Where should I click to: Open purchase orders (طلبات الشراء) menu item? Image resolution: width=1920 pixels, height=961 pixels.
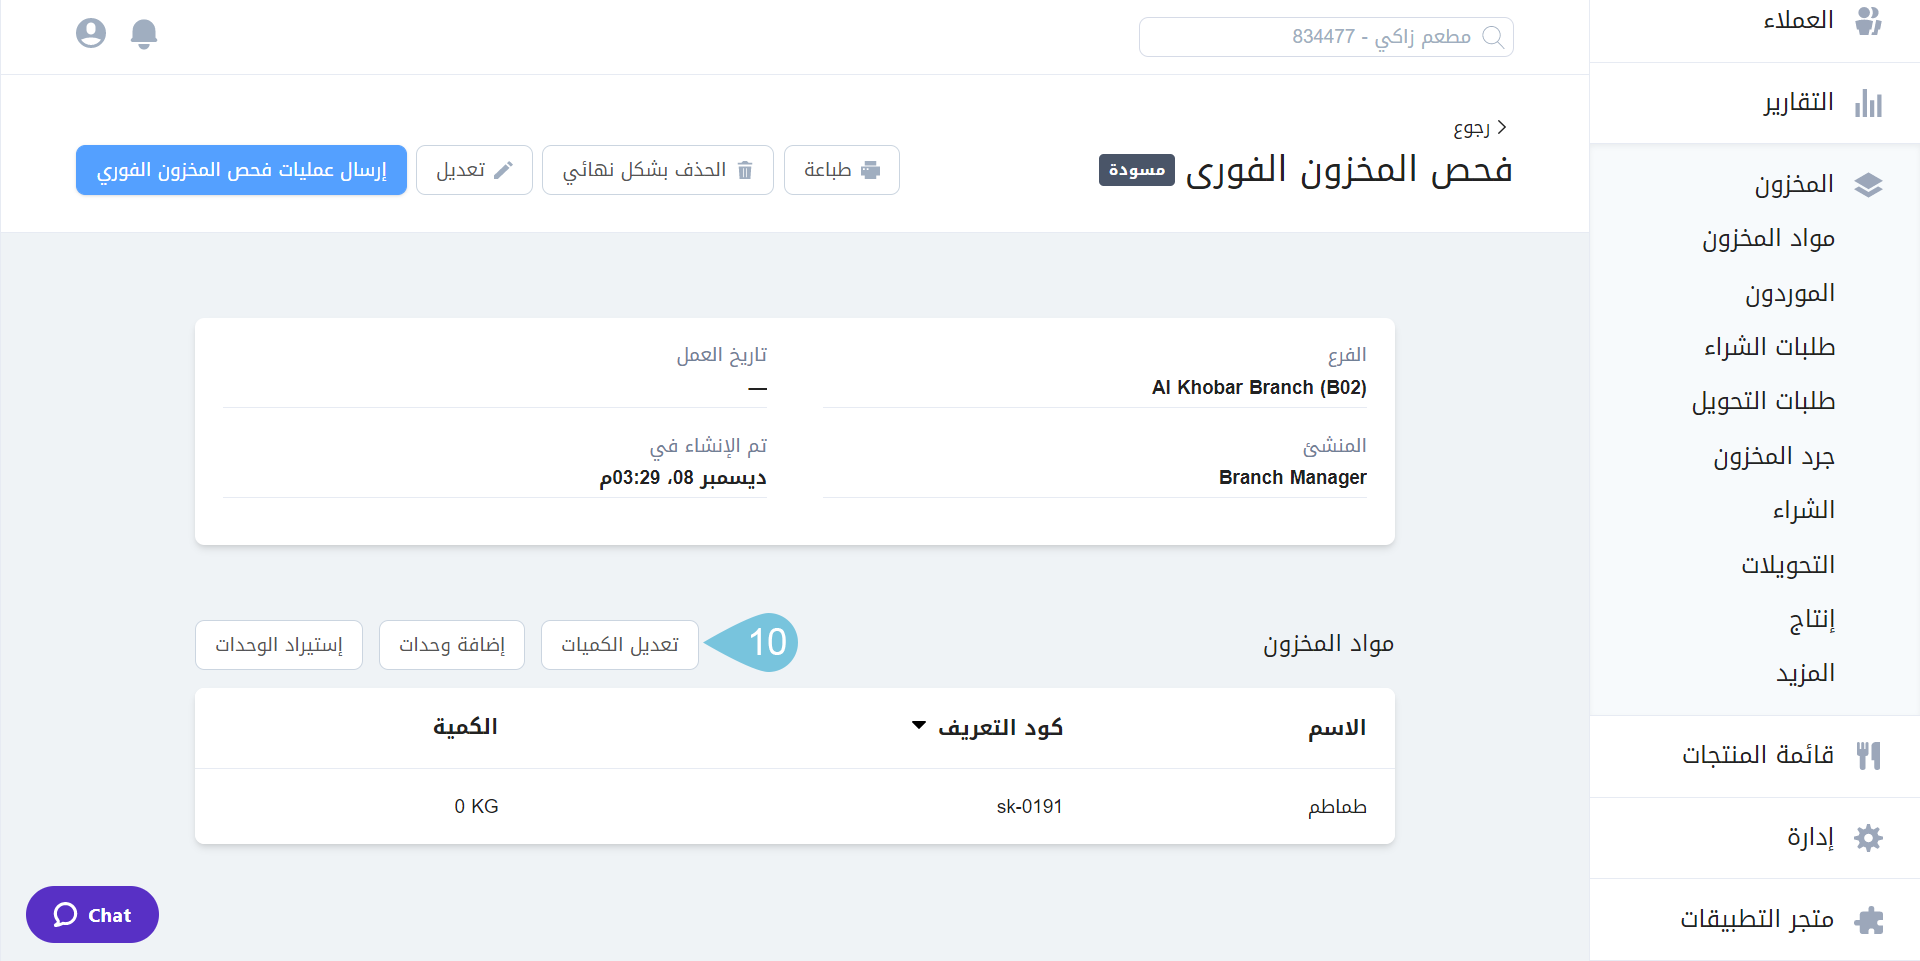click(x=1769, y=347)
